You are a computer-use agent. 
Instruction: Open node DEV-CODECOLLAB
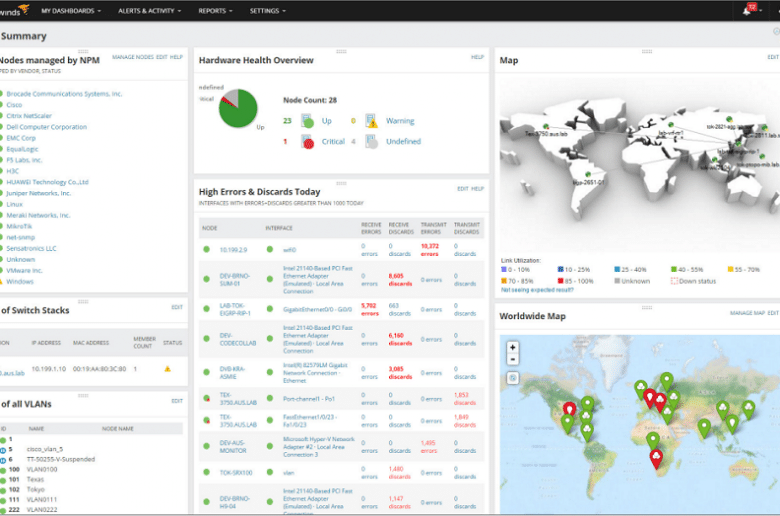238,339
